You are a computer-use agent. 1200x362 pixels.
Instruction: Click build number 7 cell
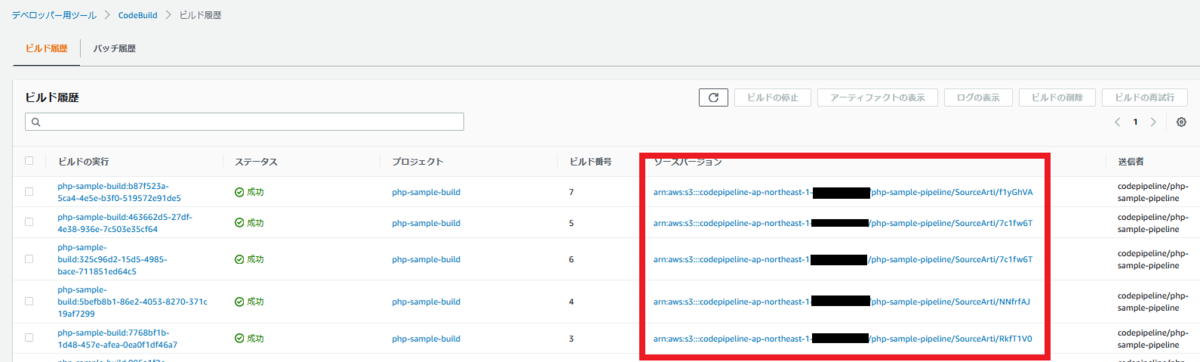pos(571,191)
